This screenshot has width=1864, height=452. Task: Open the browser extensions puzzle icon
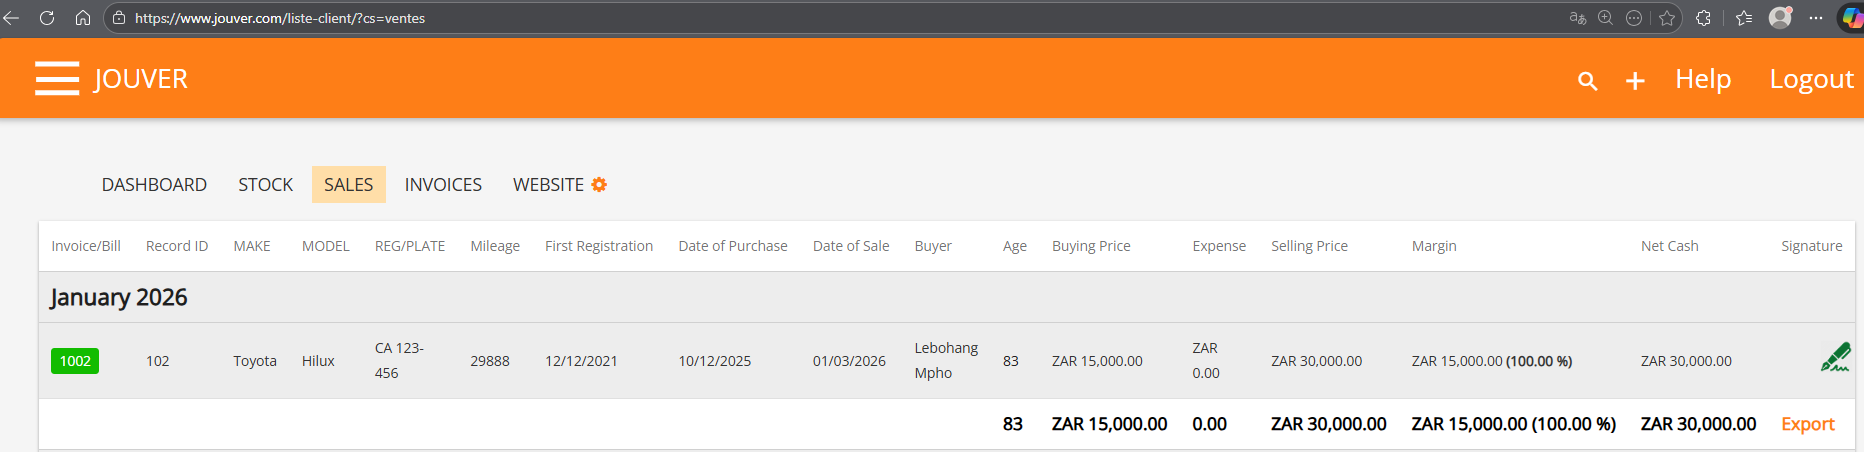(1703, 18)
